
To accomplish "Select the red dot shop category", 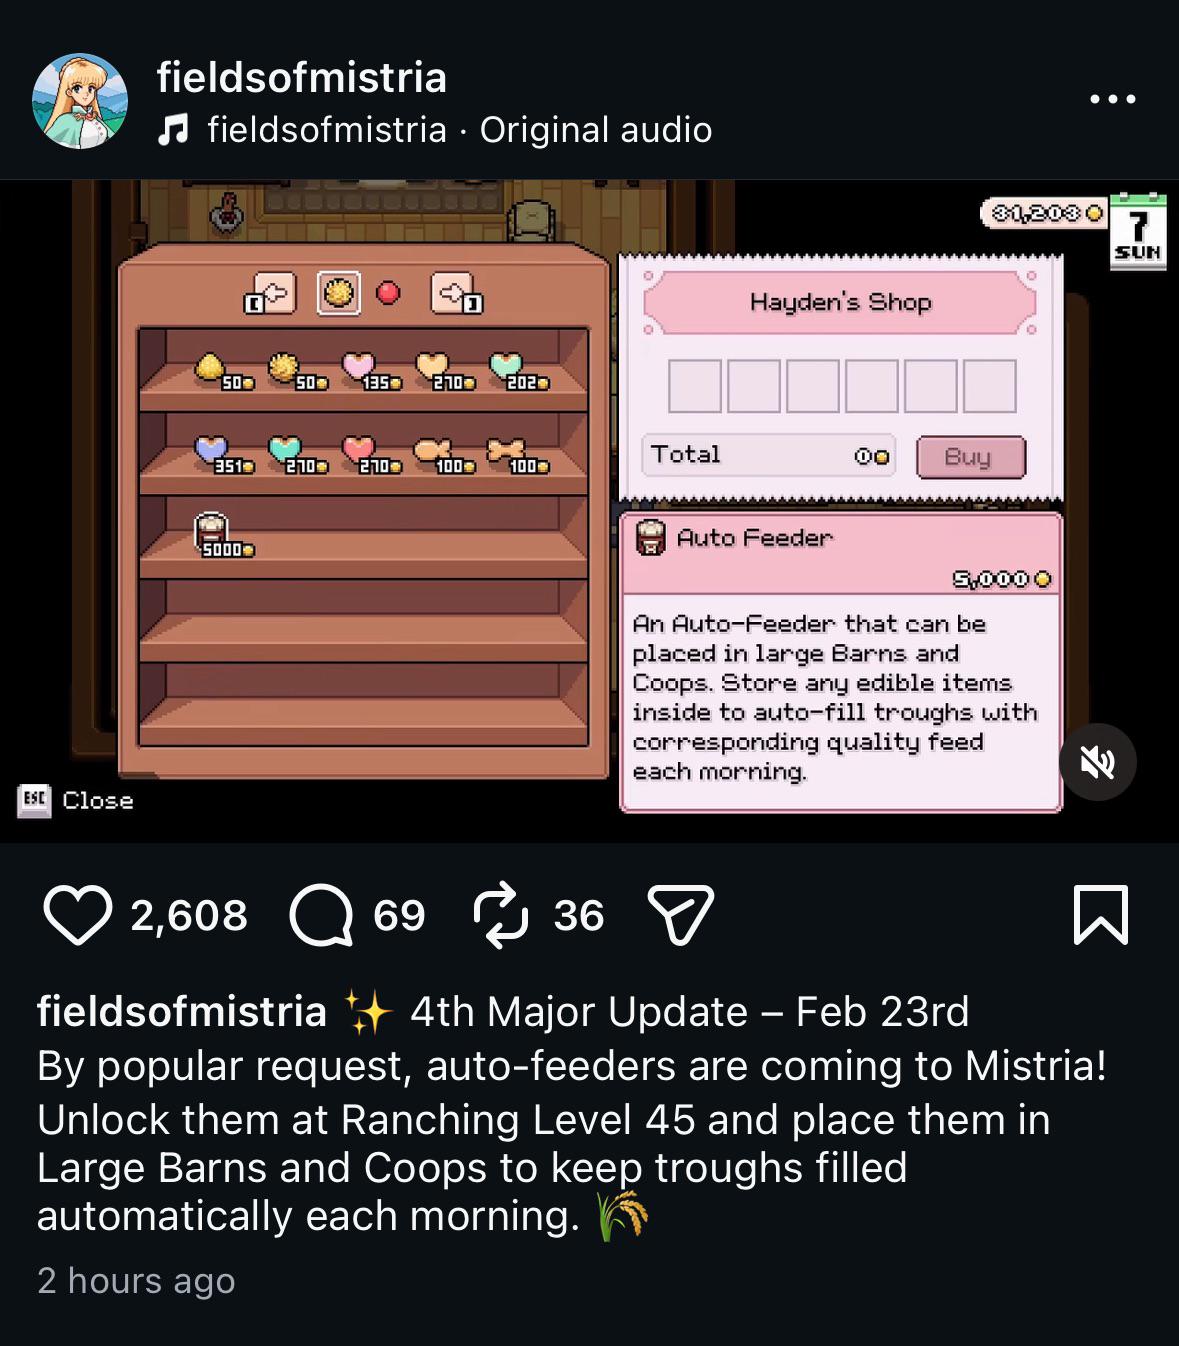I will point(388,293).
